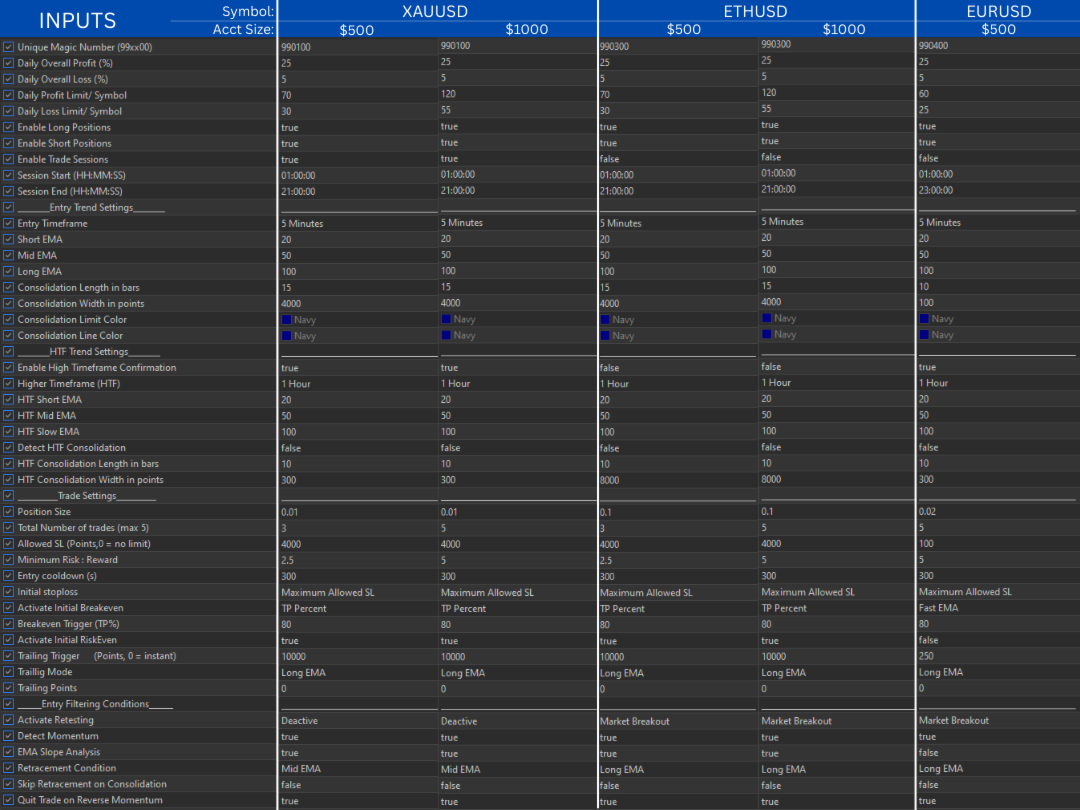The image size is (1080, 810).
Task: Open XAUUSD $500 Activate Retesting Deactive value
Action: coord(300,720)
